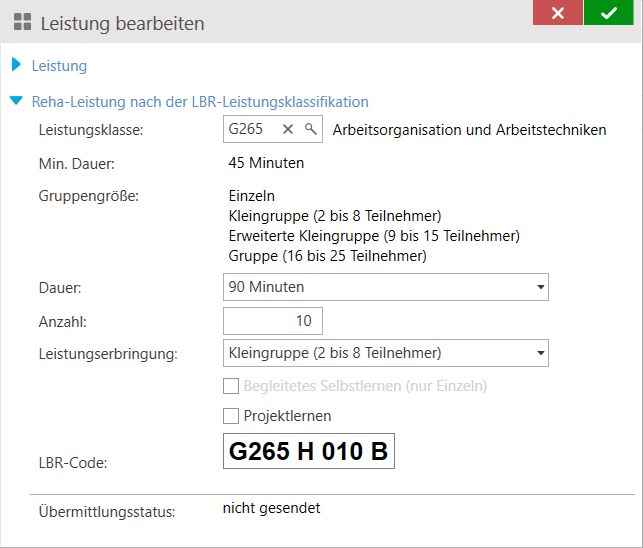Open the Leistungserbringung dropdown
Screen dimensions: 643x548
tap(385, 353)
